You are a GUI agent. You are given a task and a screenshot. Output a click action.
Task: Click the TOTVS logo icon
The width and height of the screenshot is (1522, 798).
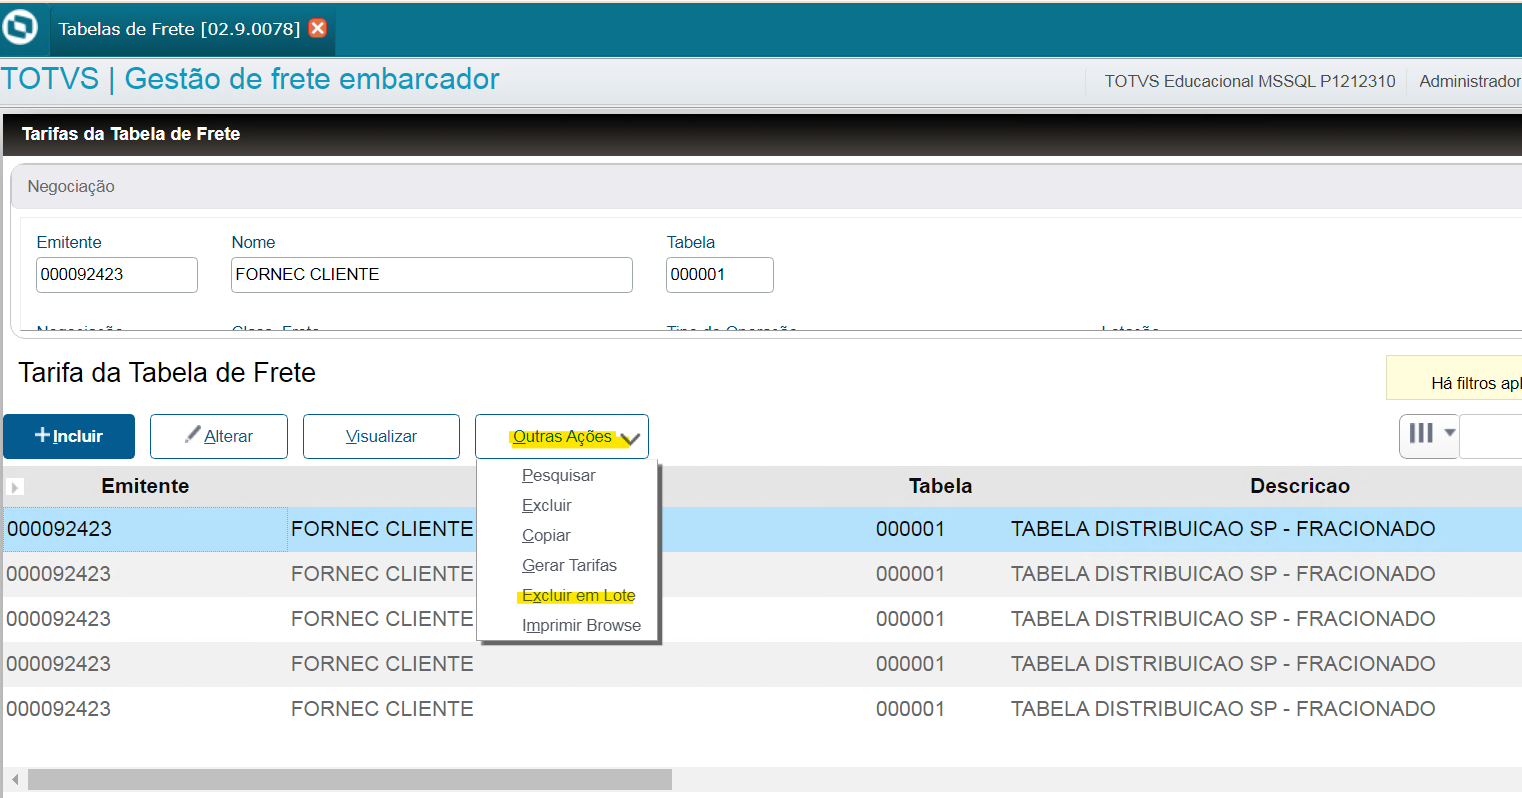pos(20,27)
